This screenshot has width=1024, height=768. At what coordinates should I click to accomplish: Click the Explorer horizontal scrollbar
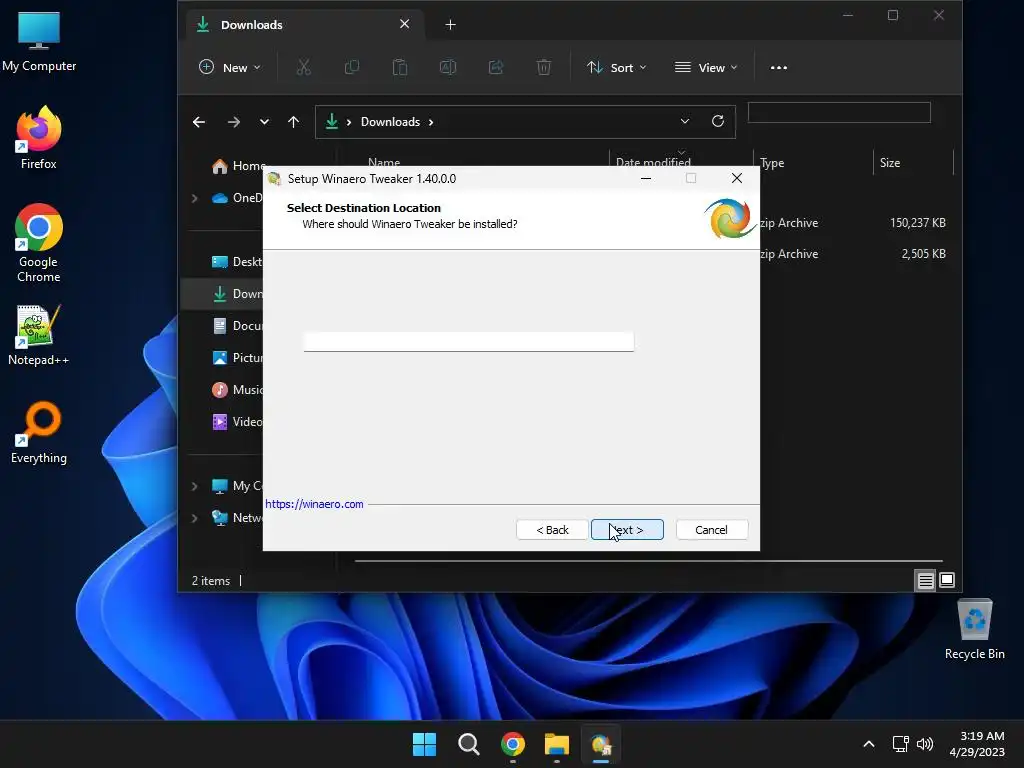(648, 561)
